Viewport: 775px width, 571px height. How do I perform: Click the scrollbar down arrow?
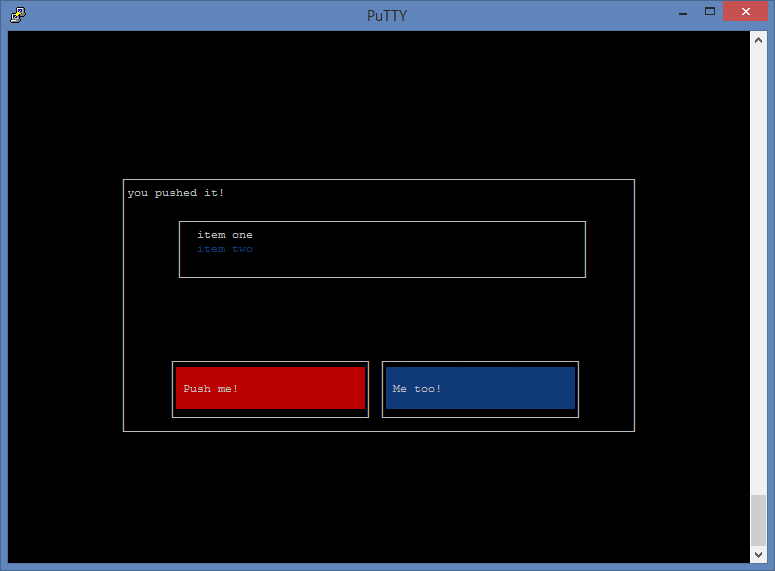(758, 555)
